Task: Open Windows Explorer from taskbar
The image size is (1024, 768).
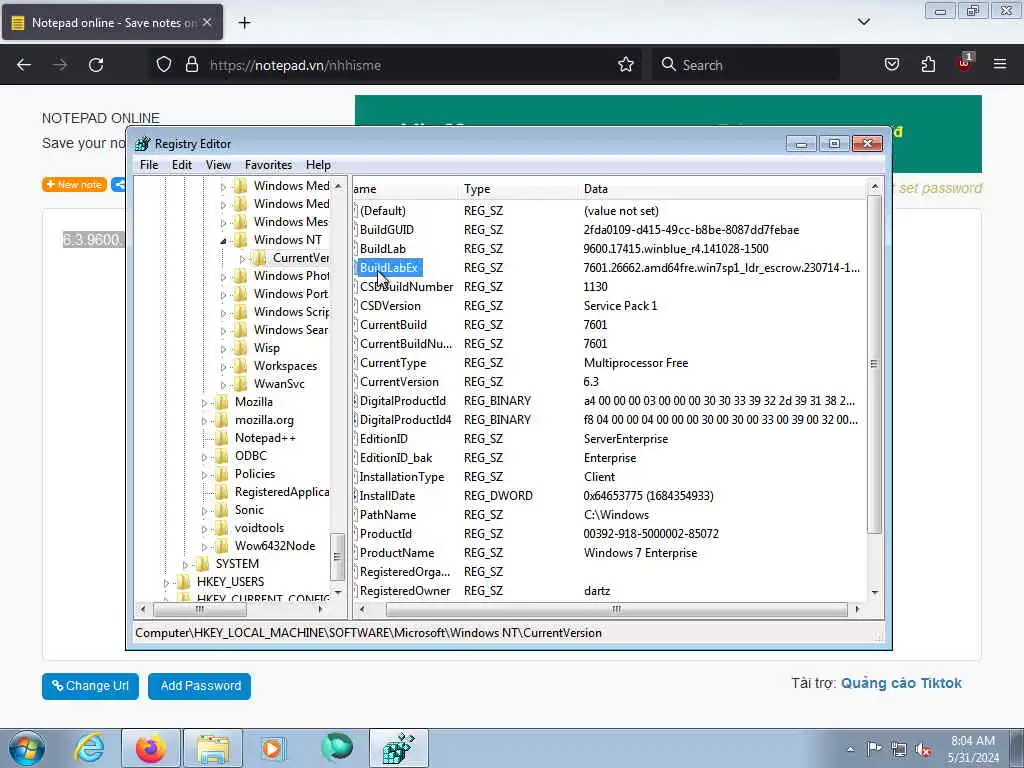Action: [x=212, y=748]
